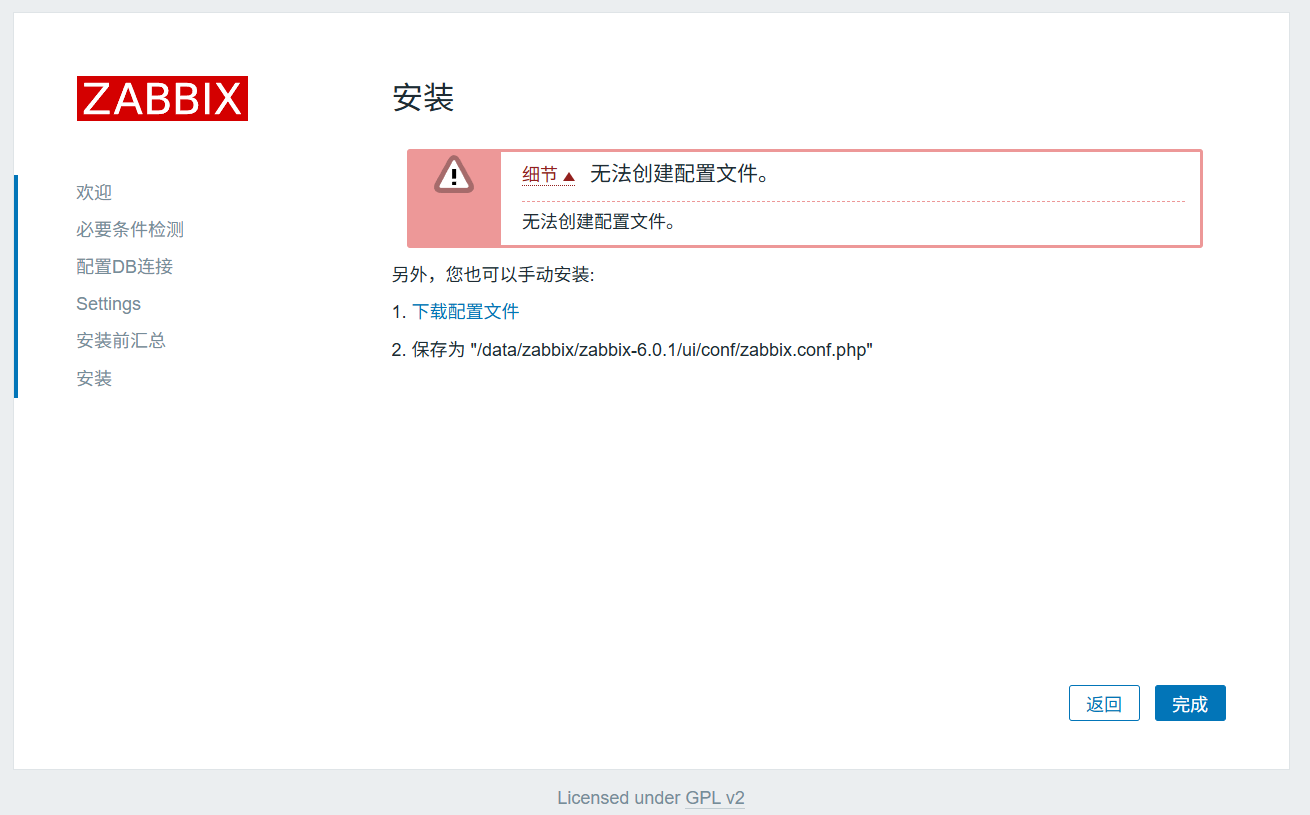
Task: Open the GPL v2 license link
Action: (x=715, y=798)
